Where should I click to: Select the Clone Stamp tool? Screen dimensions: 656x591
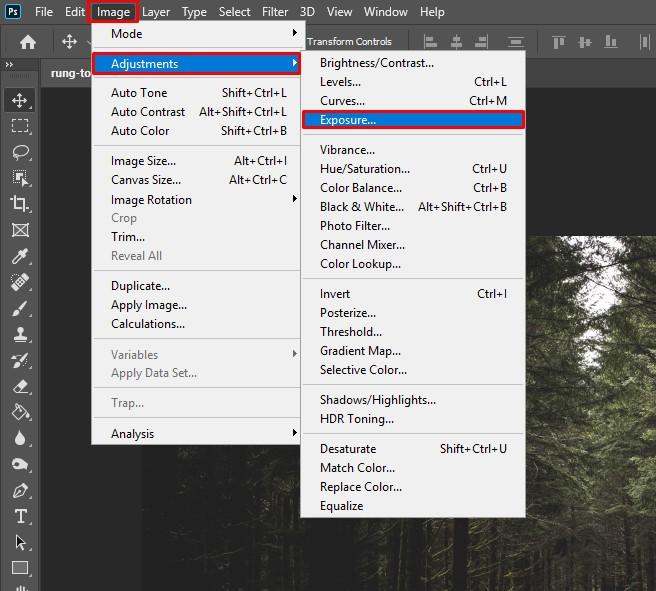click(20, 334)
